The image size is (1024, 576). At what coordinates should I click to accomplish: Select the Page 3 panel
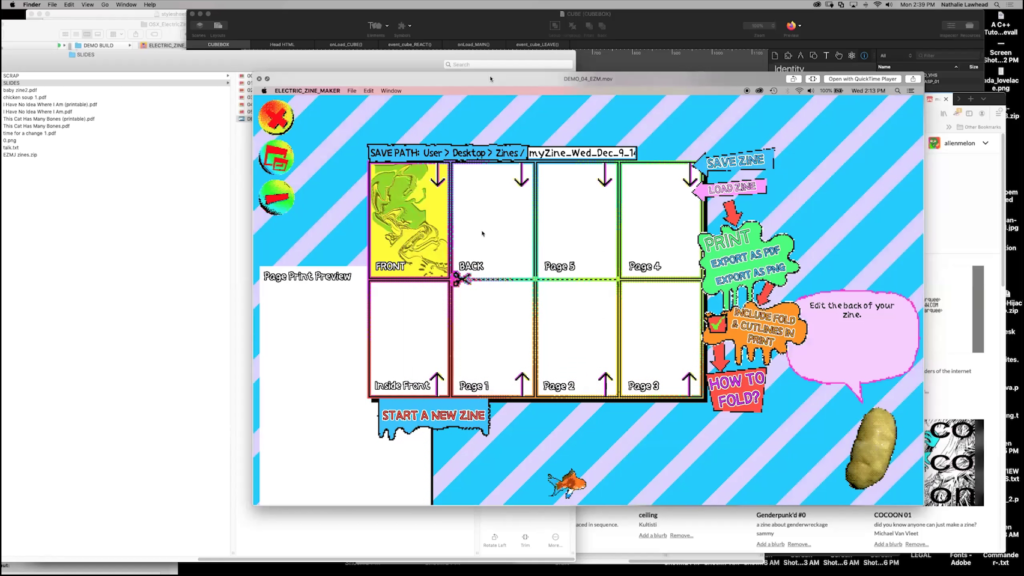coord(661,338)
